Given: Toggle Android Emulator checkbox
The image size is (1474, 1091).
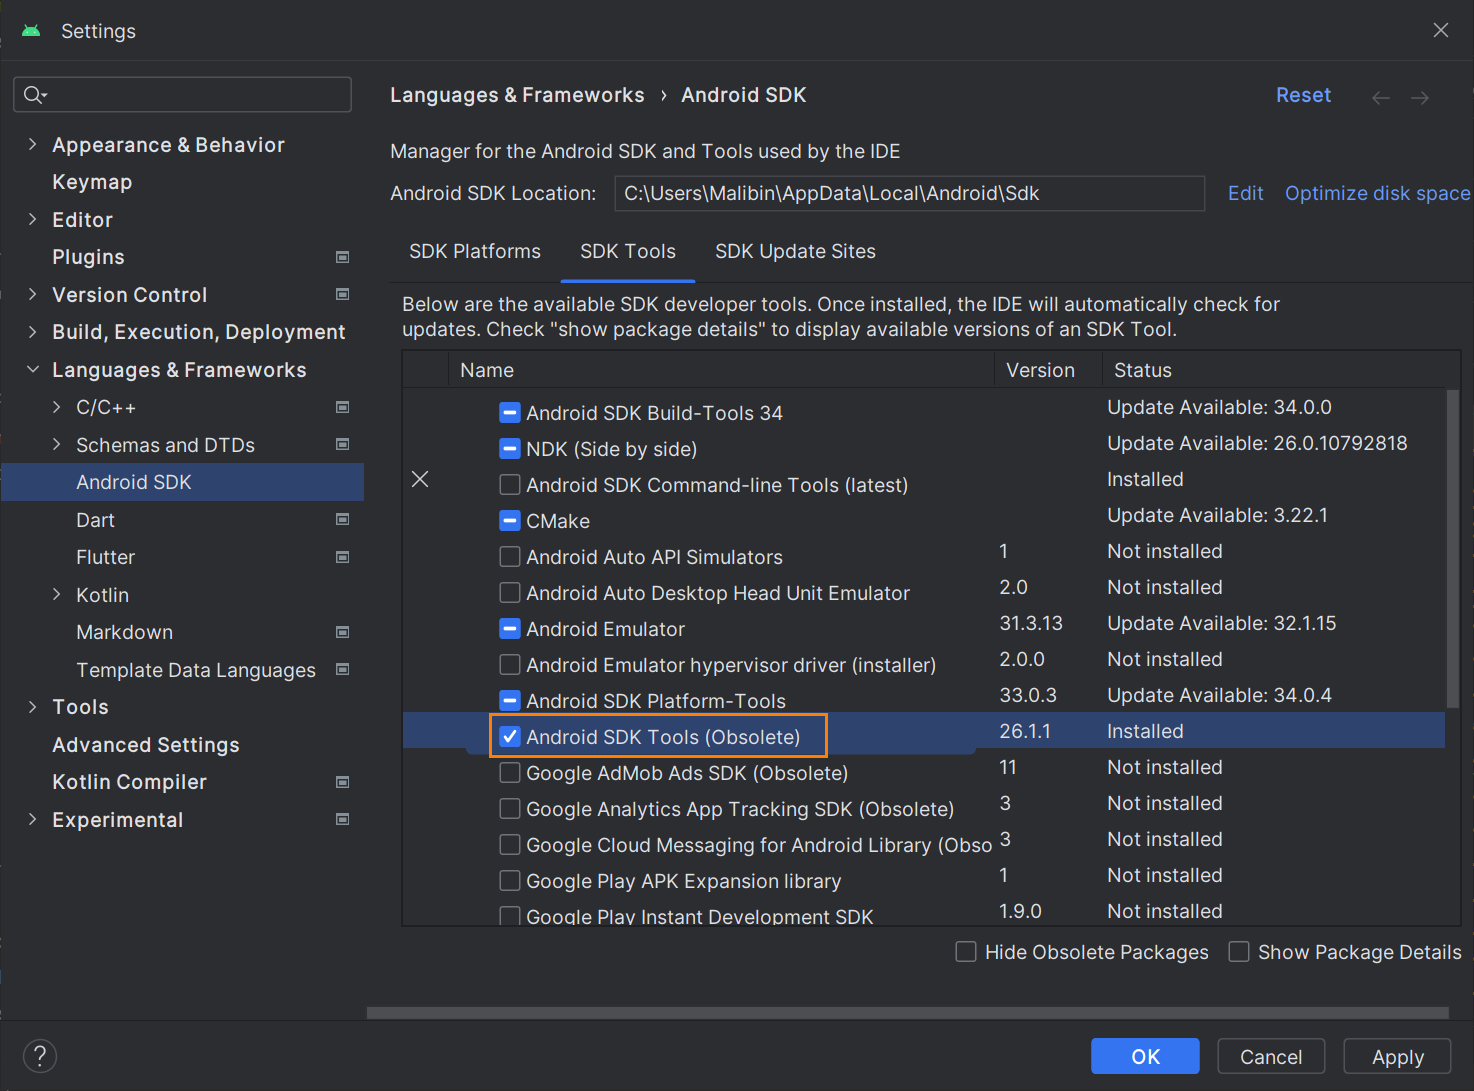Looking at the screenshot, I should (510, 628).
